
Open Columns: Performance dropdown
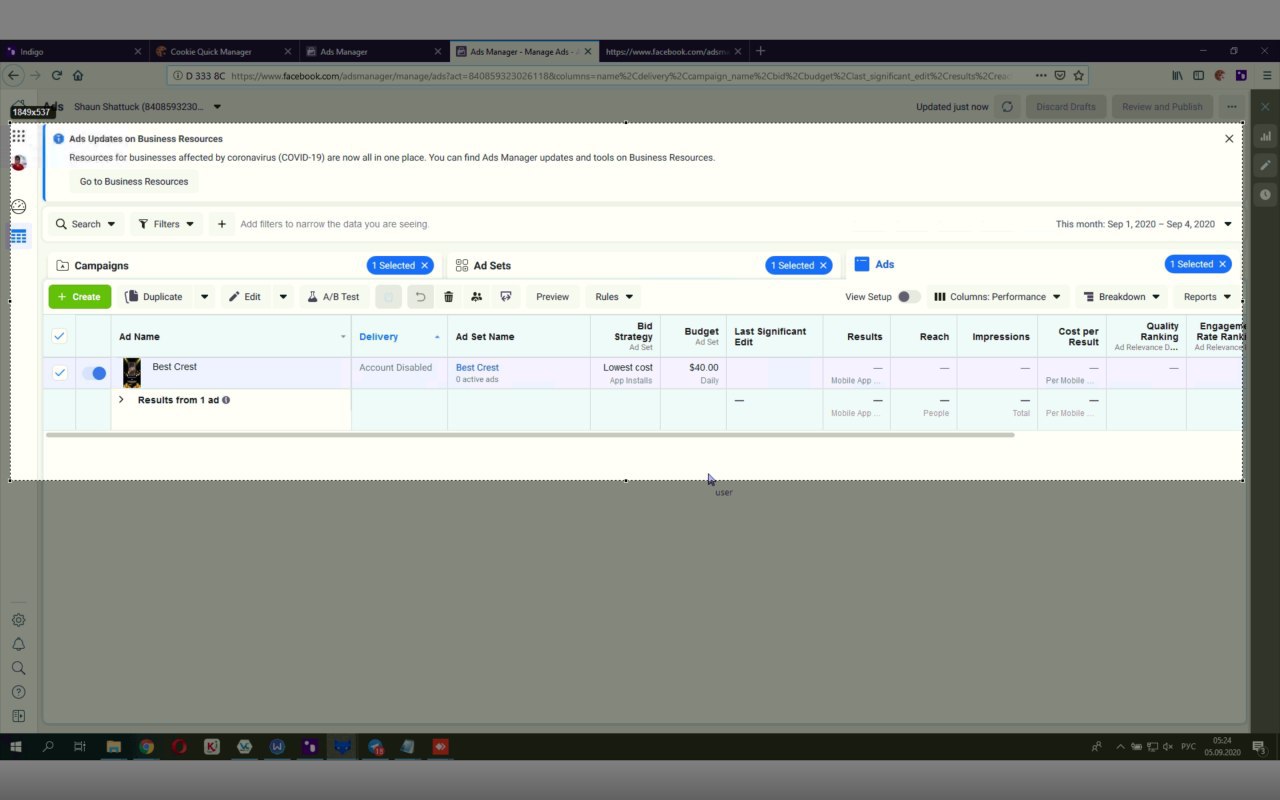click(997, 297)
